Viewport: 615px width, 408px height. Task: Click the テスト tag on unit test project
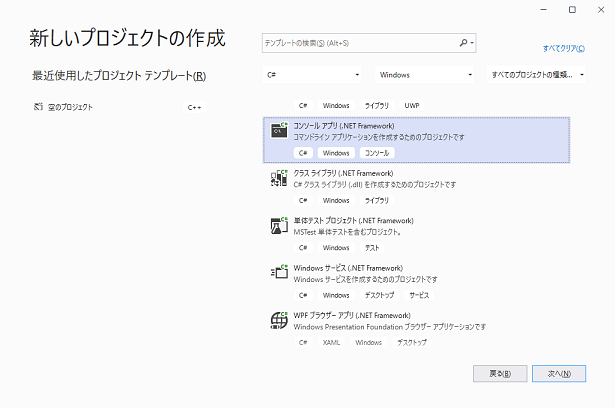click(372, 248)
